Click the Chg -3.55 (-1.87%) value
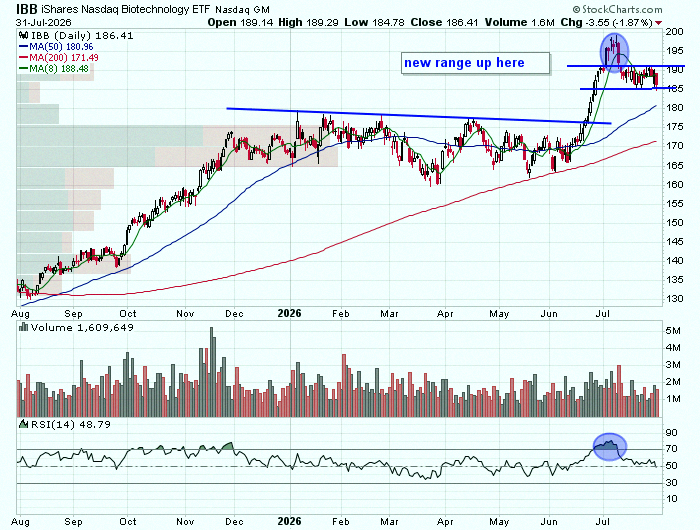 click(606, 22)
